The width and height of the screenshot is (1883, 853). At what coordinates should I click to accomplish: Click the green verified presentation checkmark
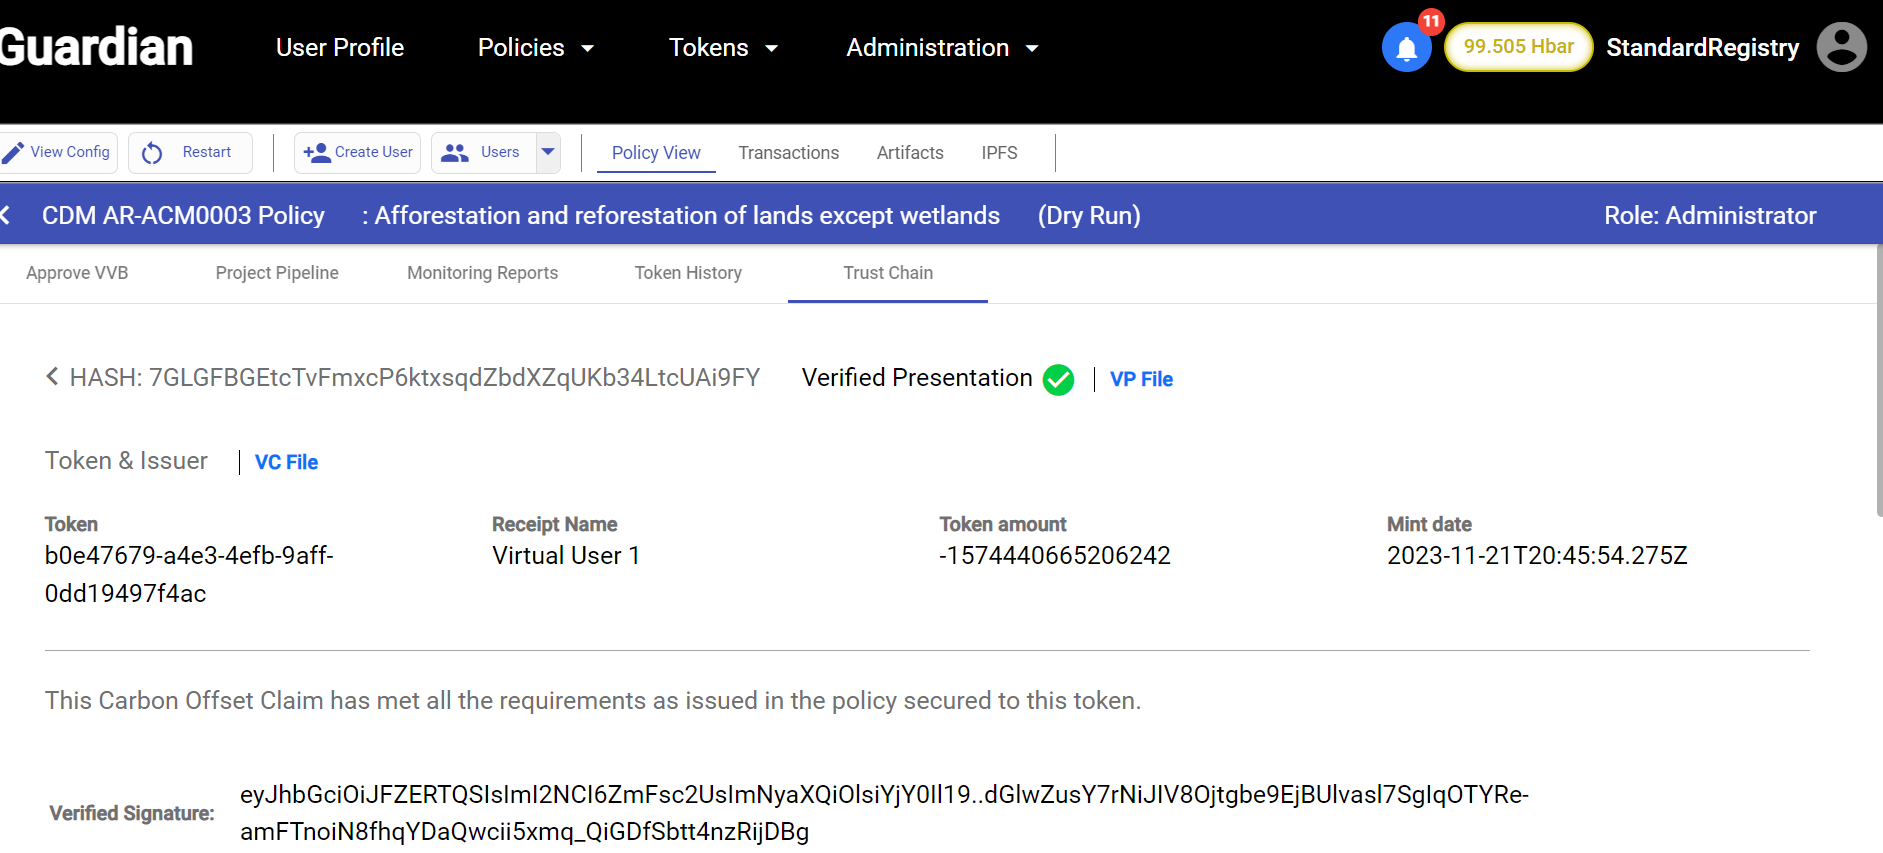(x=1058, y=380)
